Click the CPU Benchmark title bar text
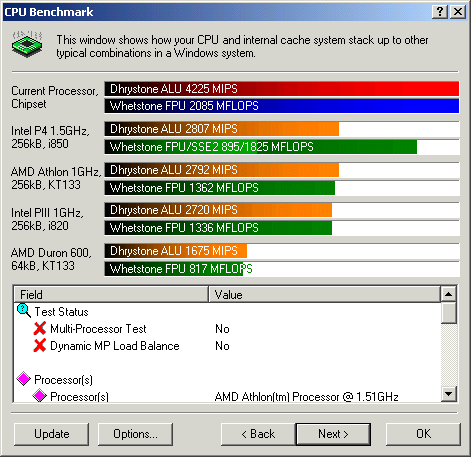471x457 pixels. click(x=49, y=12)
